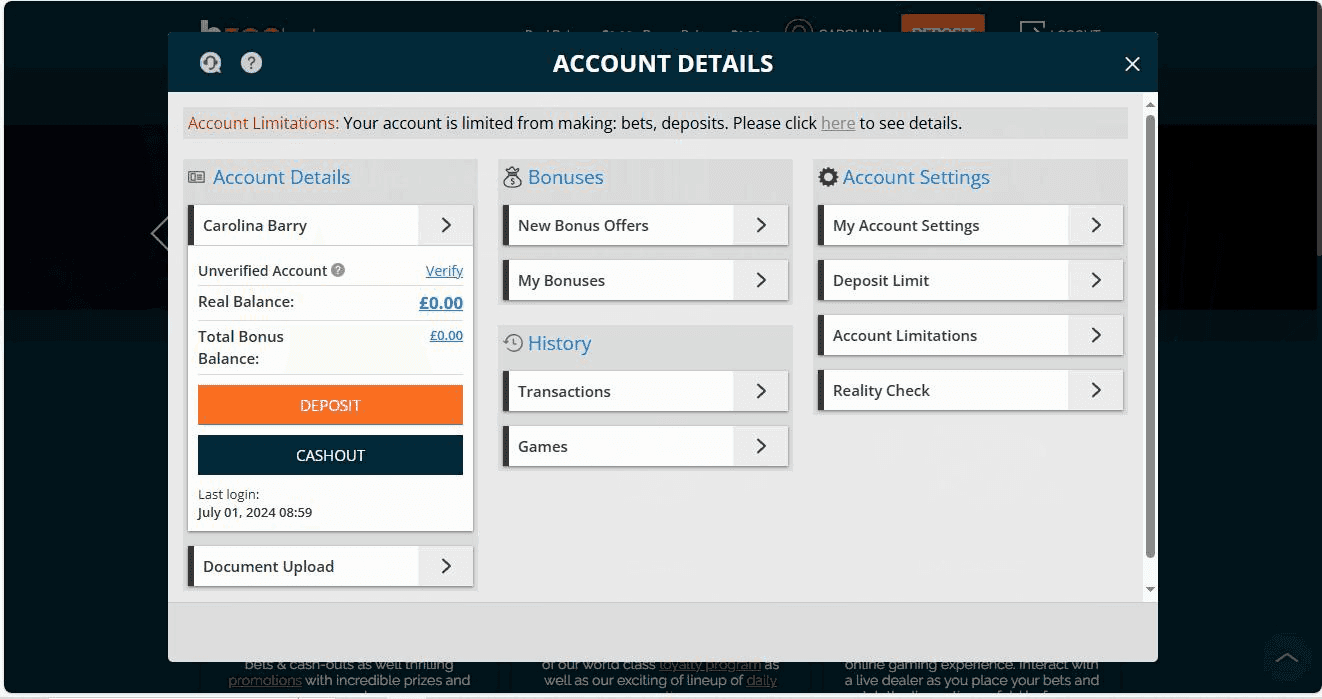Expand the Carolina Barry profile entry
This screenshot has height=699, width=1322.
445,225
